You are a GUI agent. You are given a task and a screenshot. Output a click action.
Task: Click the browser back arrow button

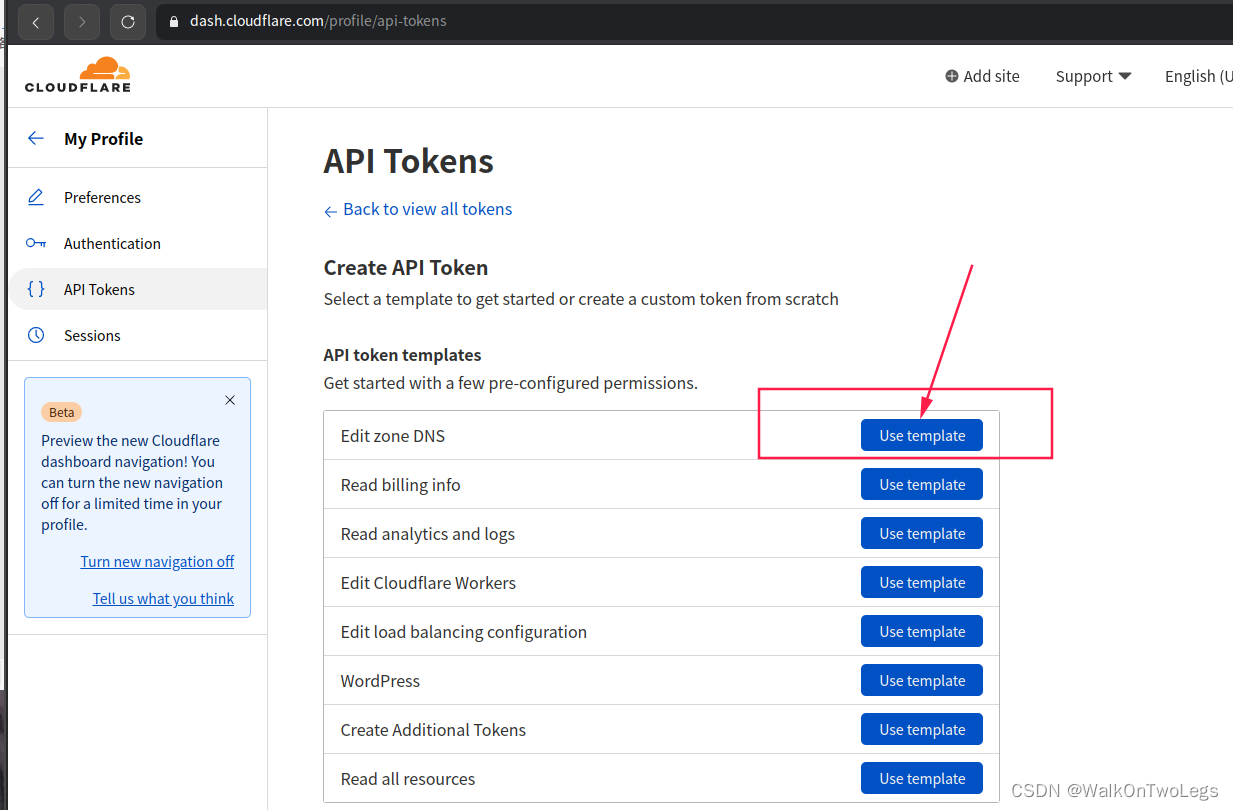tap(36, 21)
